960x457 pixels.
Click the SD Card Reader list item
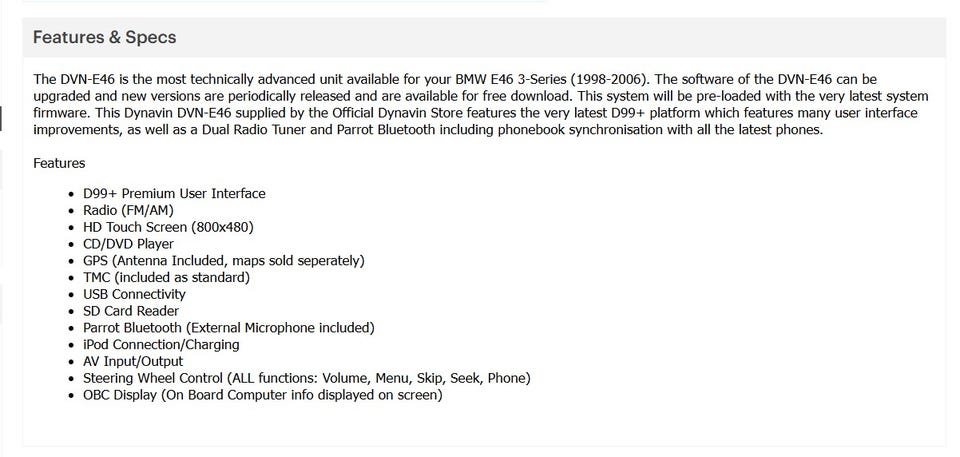(131, 311)
